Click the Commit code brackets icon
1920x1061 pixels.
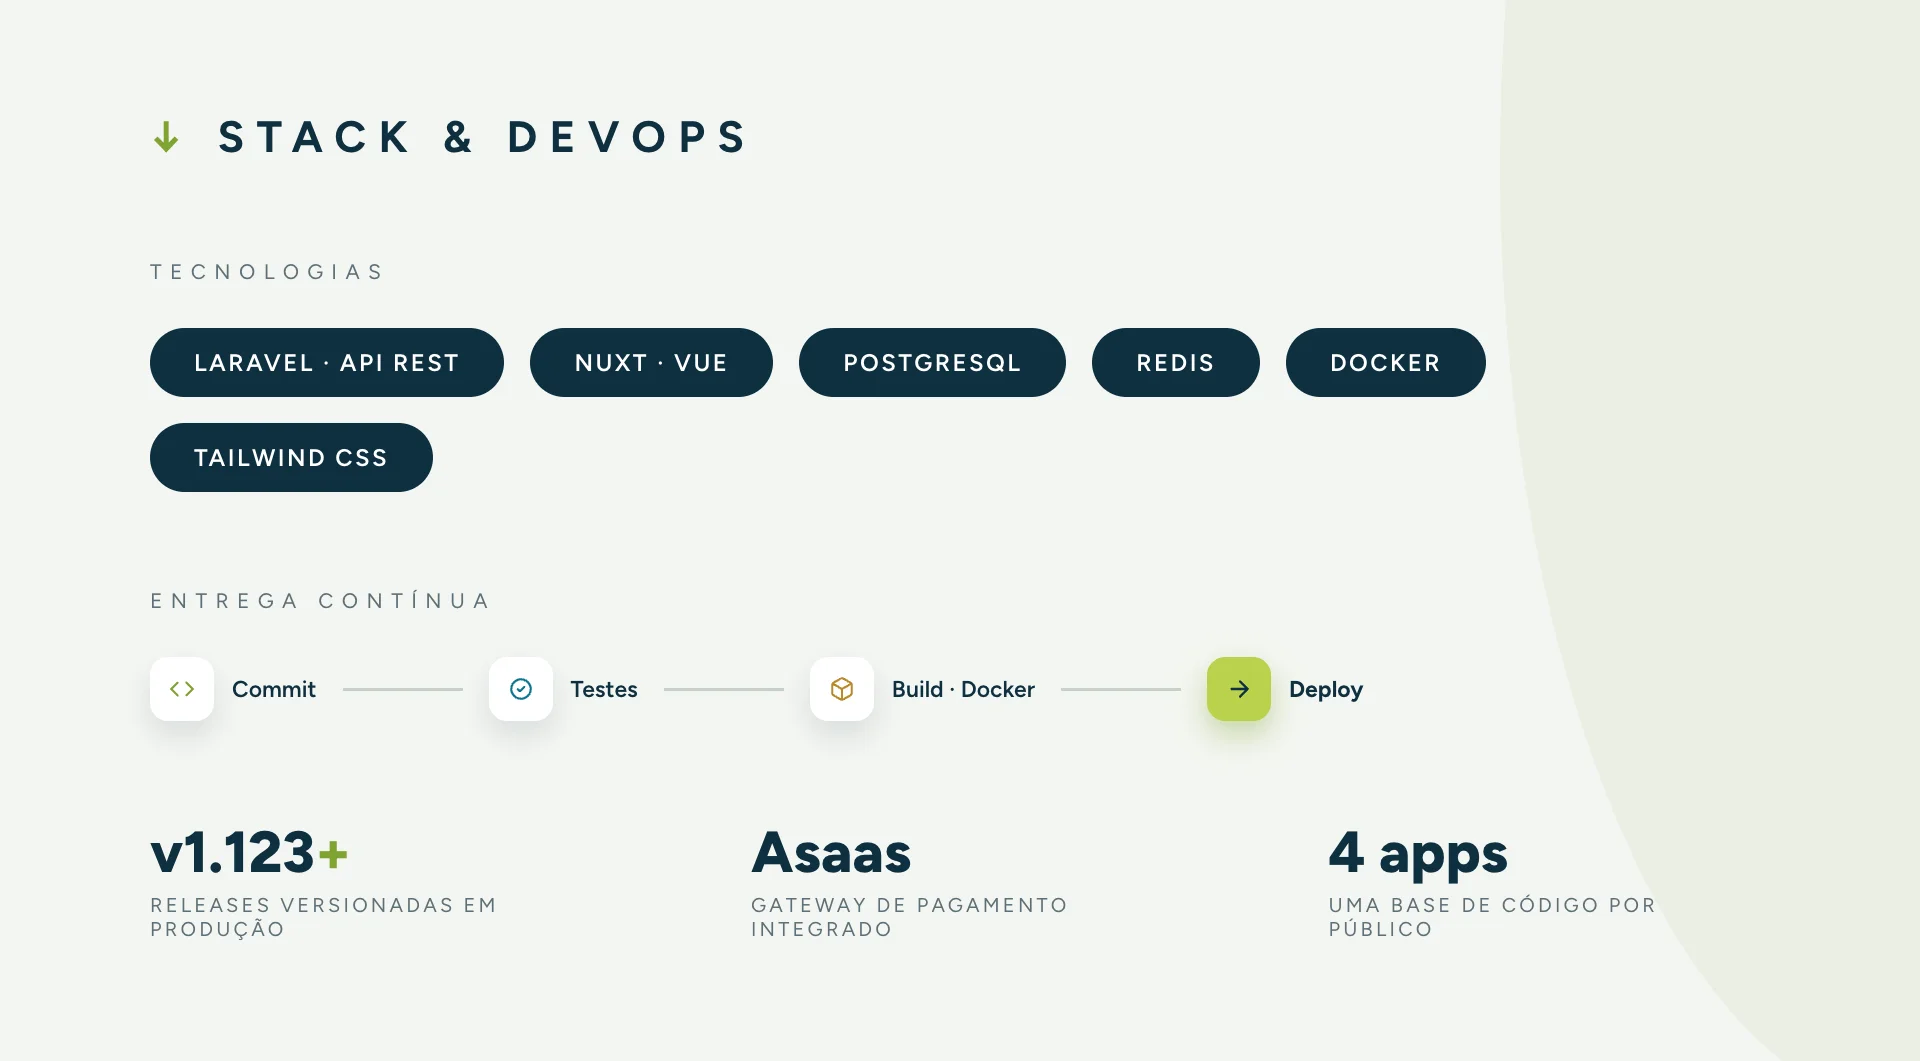point(182,689)
